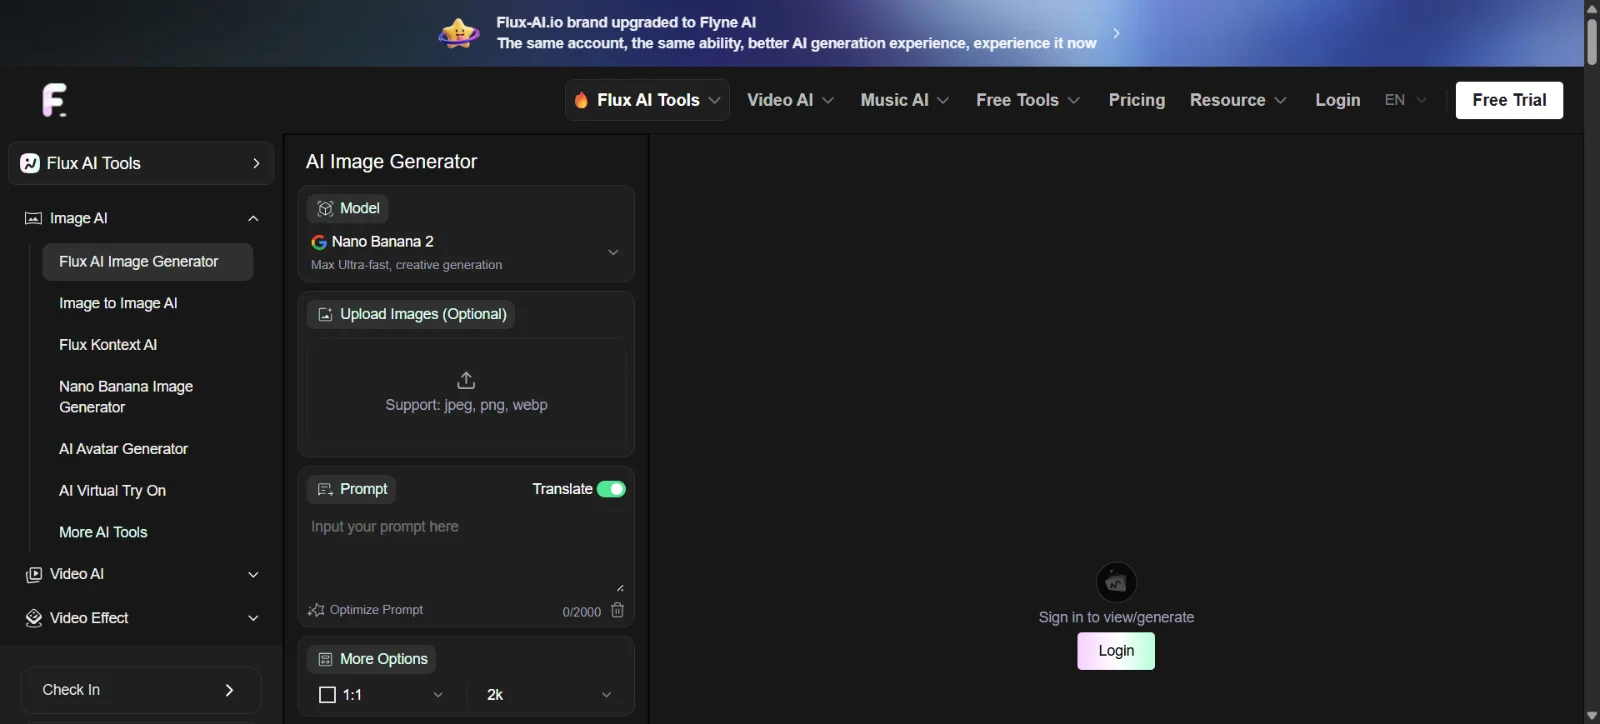Click the AI Image Generator heading
Viewport: 1600px width, 724px height.
click(391, 162)
